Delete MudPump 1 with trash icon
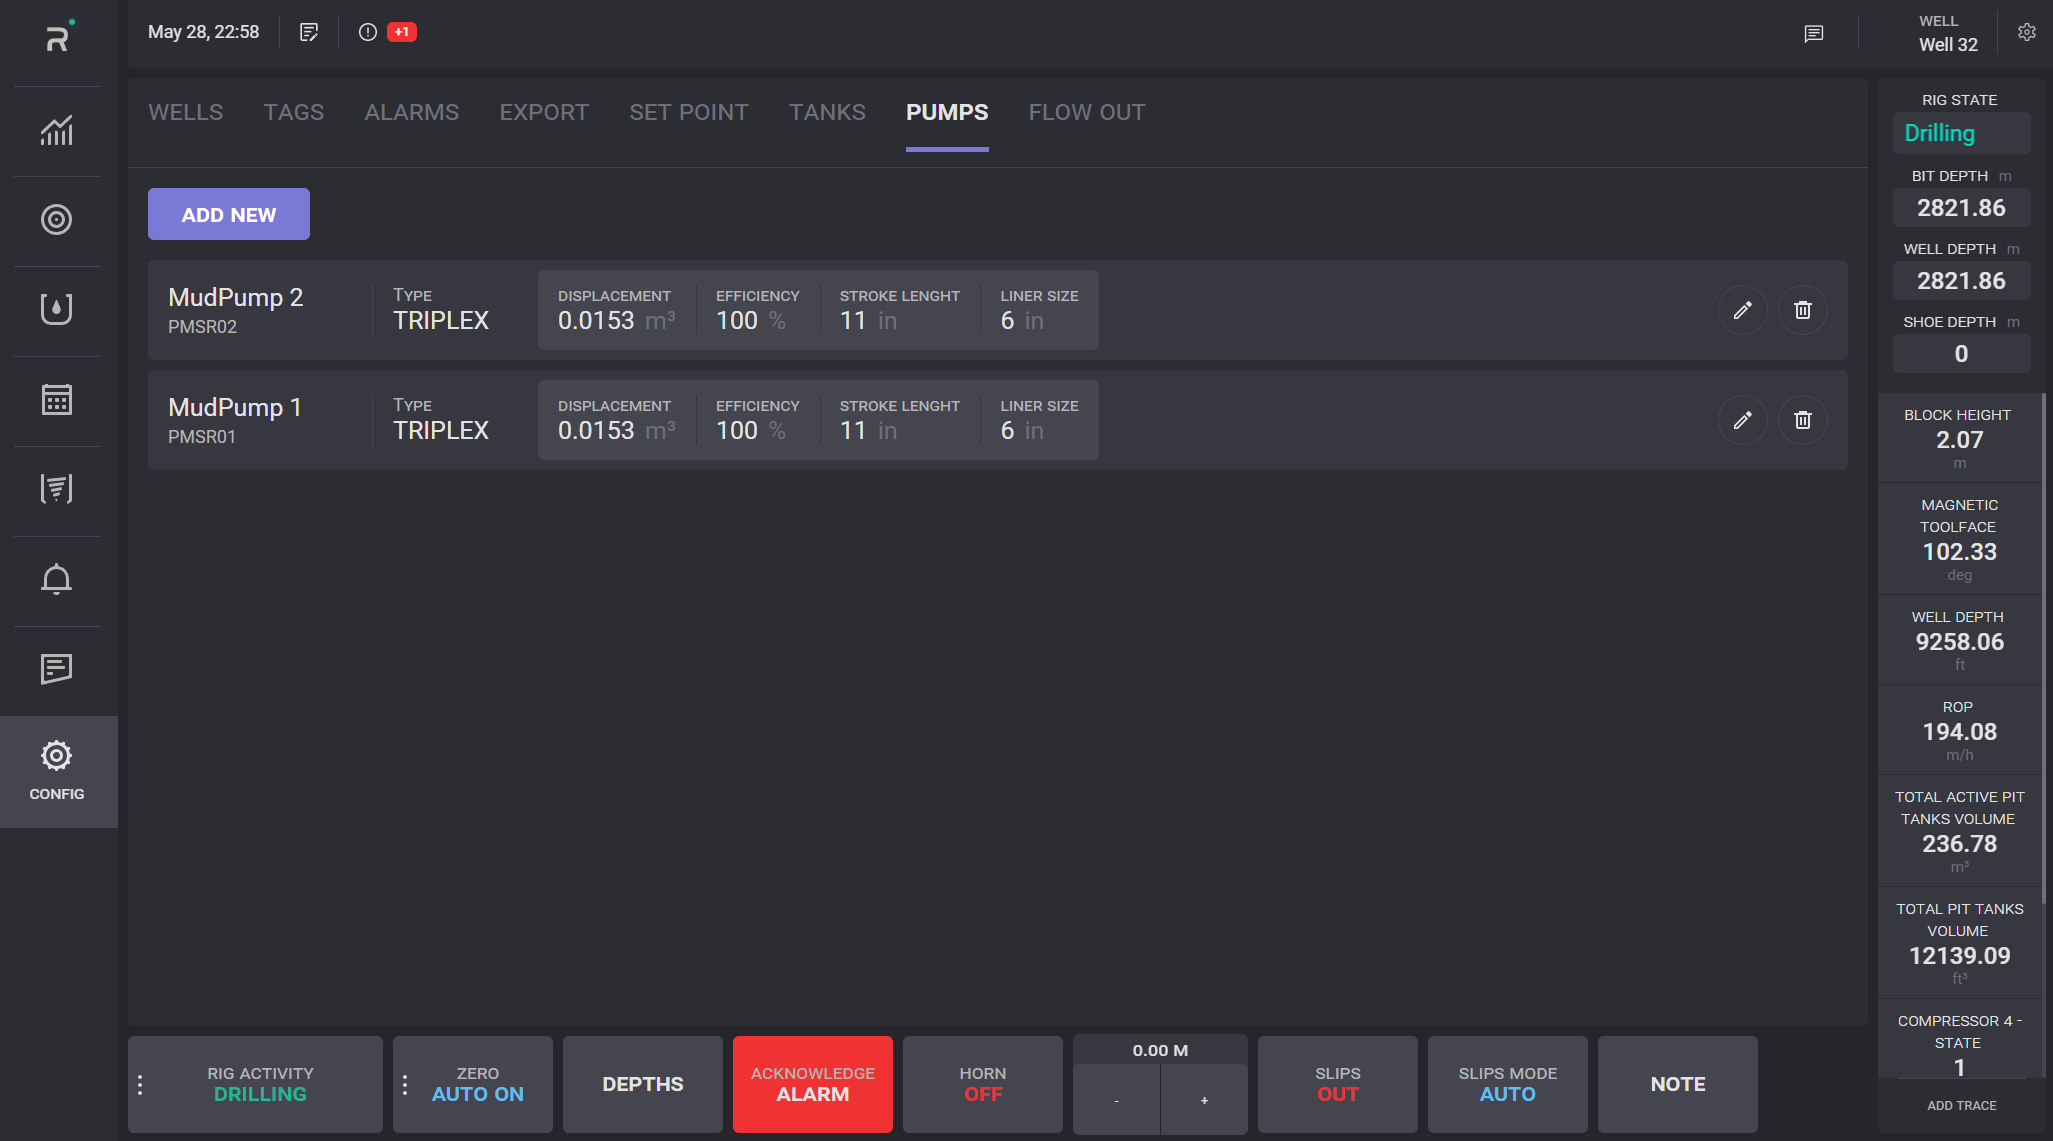The width and height of the screenshot is (2053, 1141). (1802, 420)
